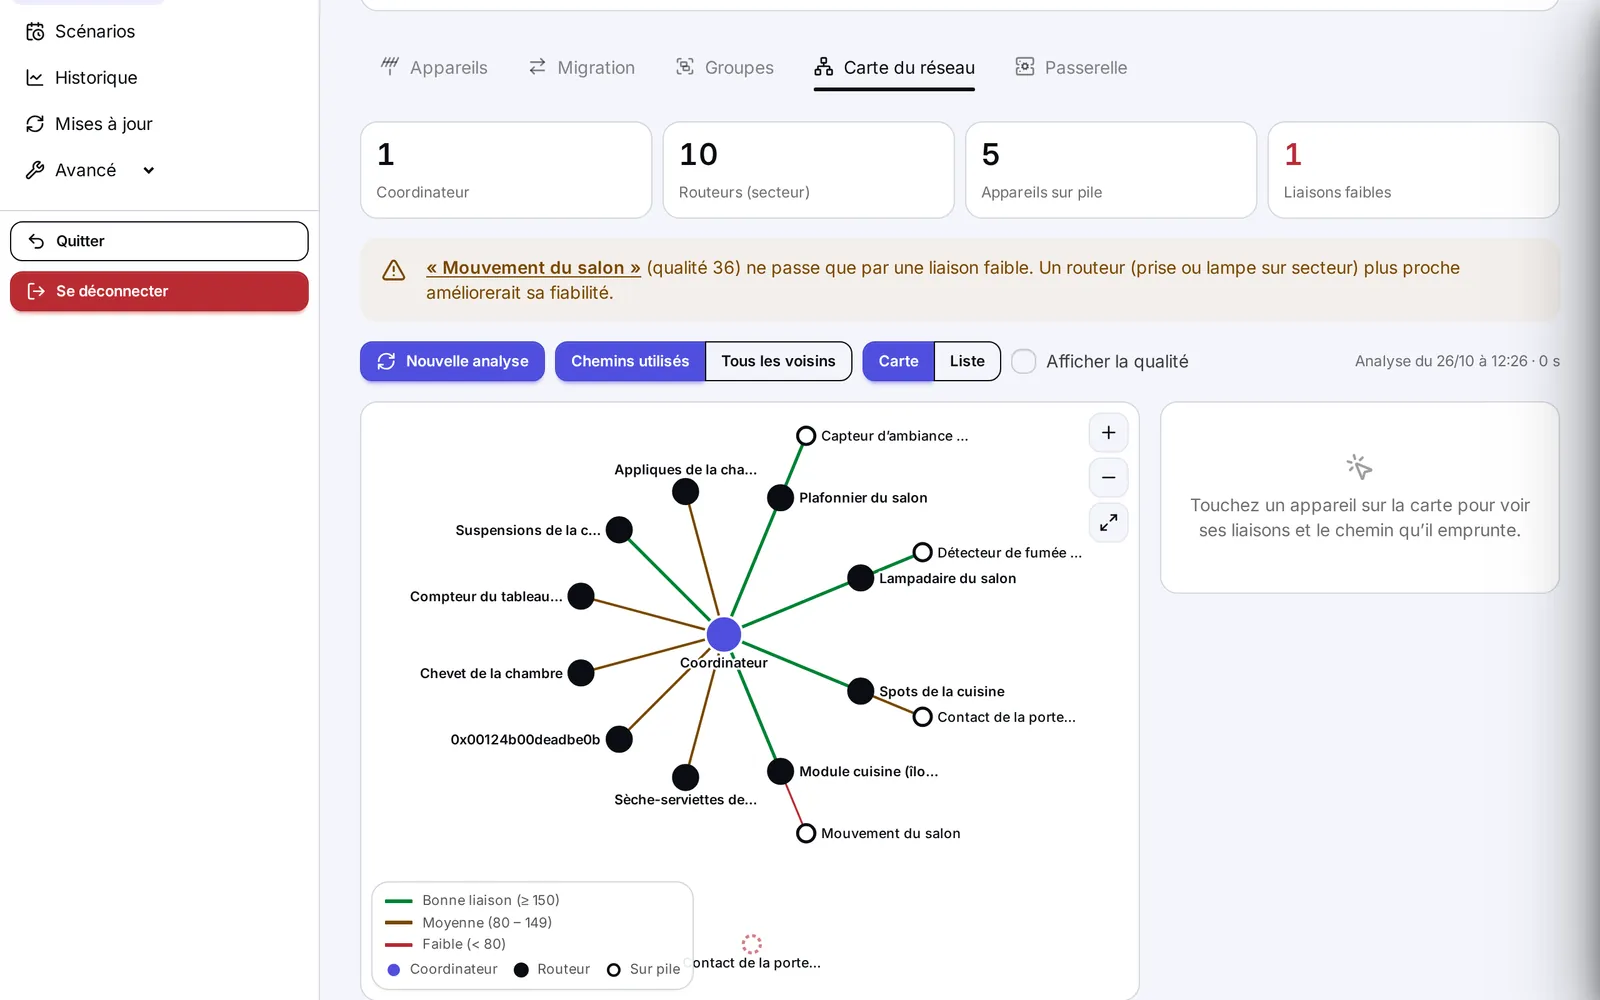
Task: Switch to the Passerelle tab
Action: (x=1071, y=68)
